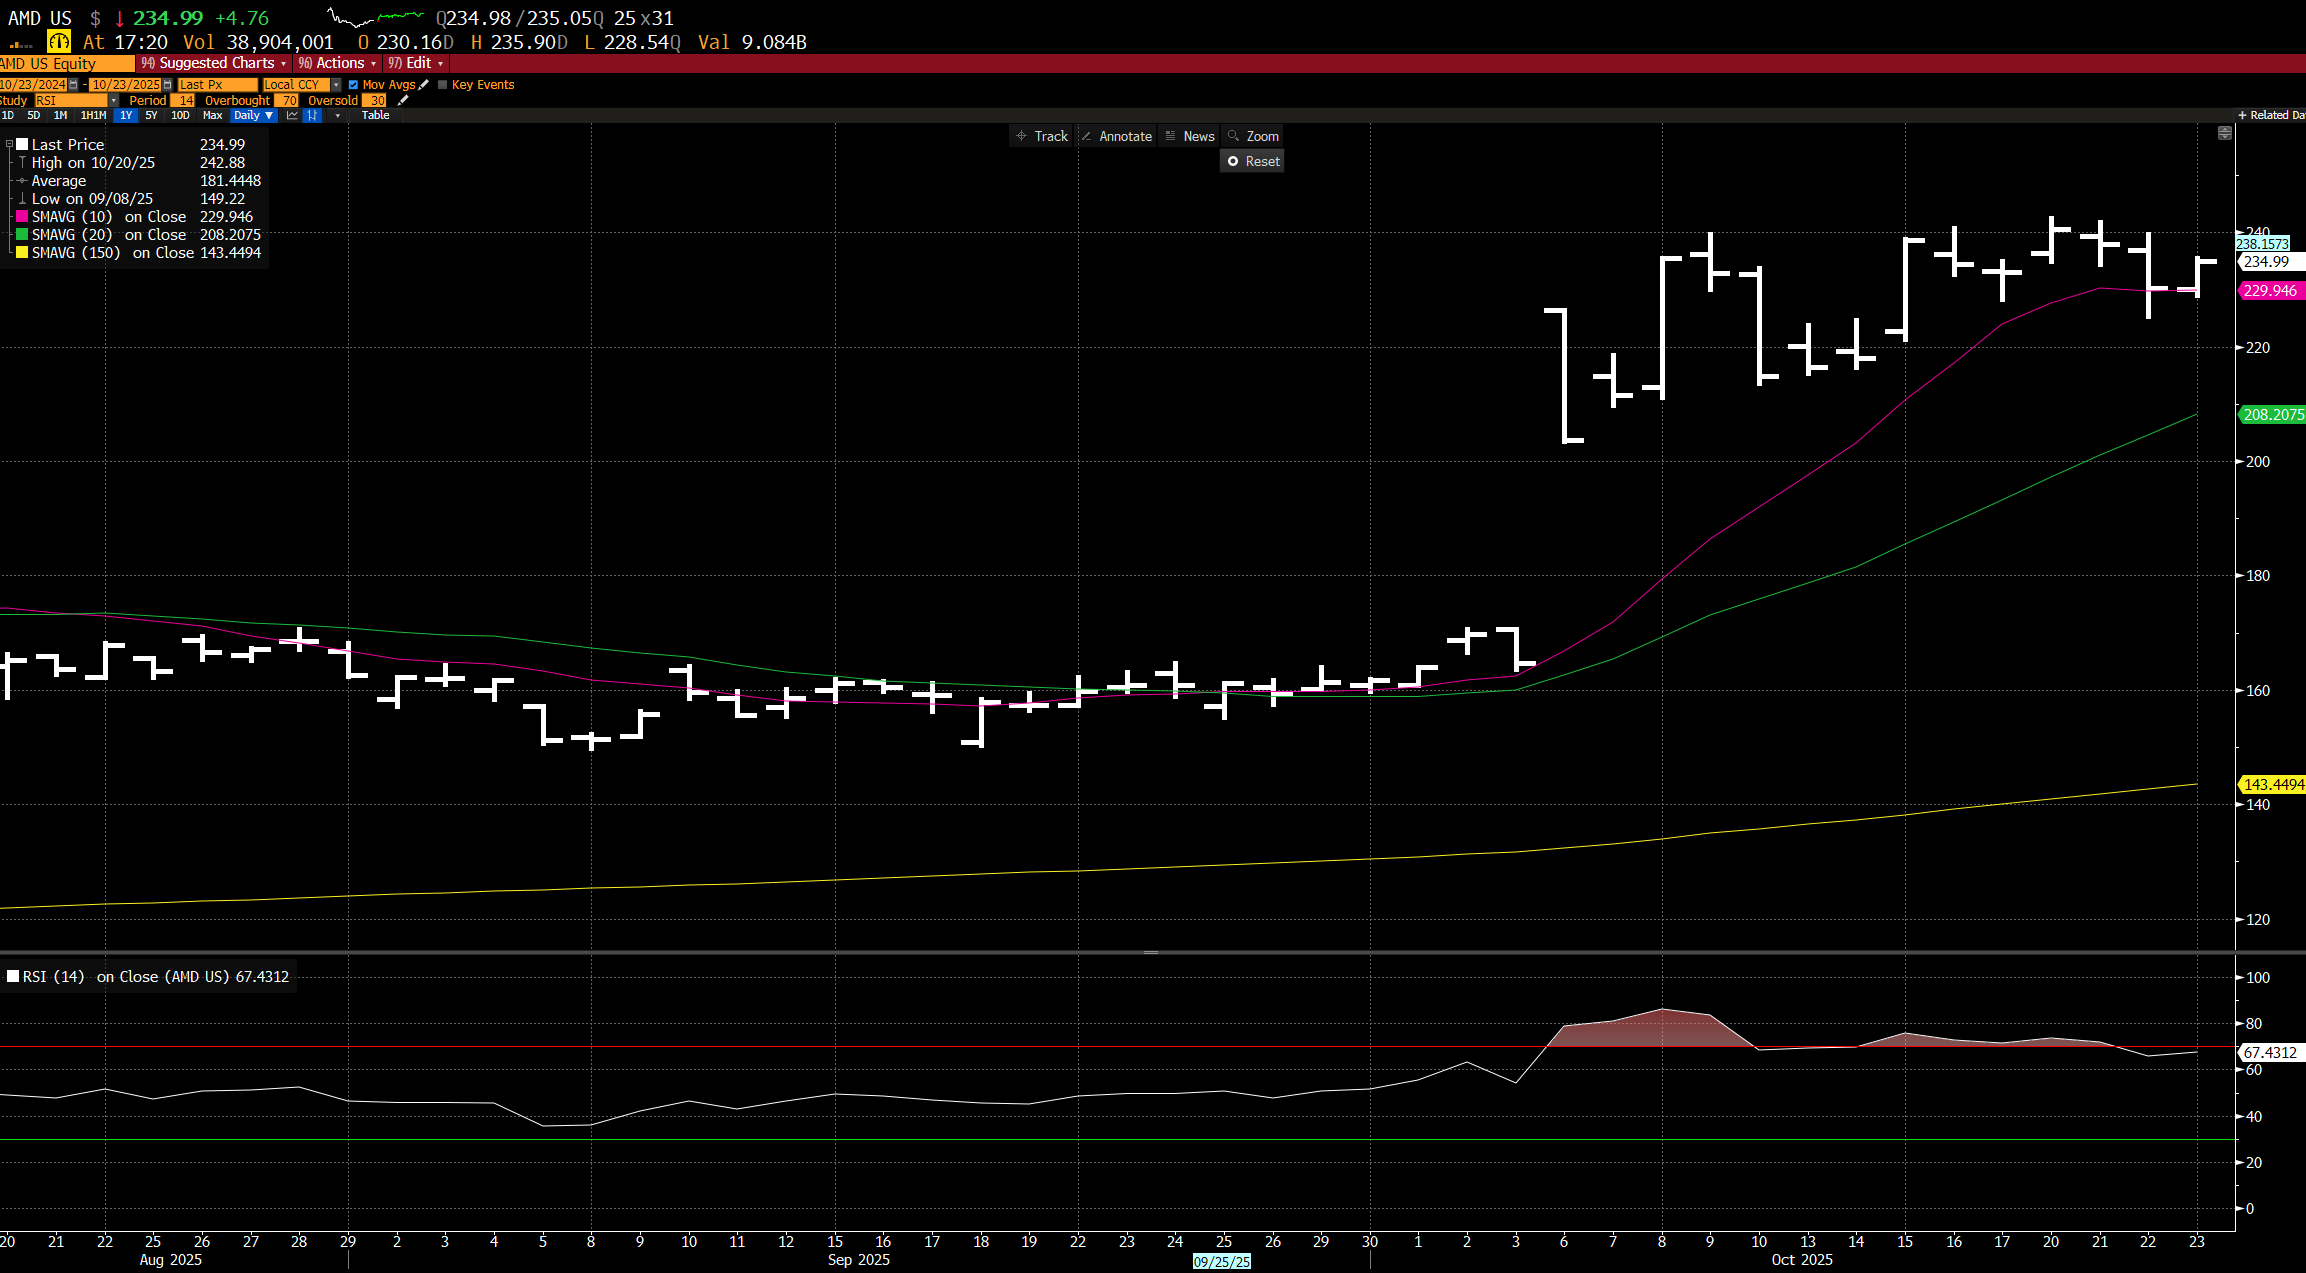Open the Local CCY currency dropdown
Viewport: 2306px width, 1273px height.
[x=336, y=85]
